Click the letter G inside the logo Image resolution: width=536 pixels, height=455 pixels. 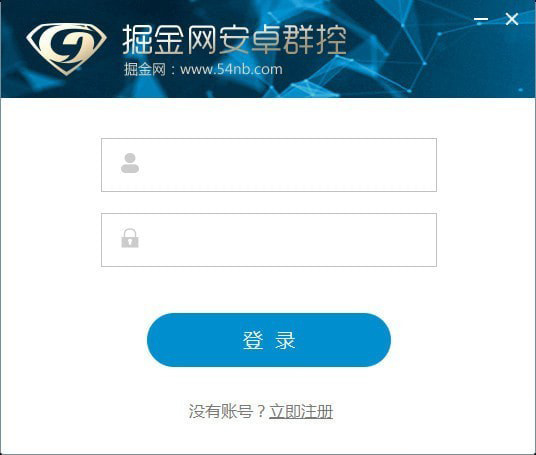tap(66, 45)
